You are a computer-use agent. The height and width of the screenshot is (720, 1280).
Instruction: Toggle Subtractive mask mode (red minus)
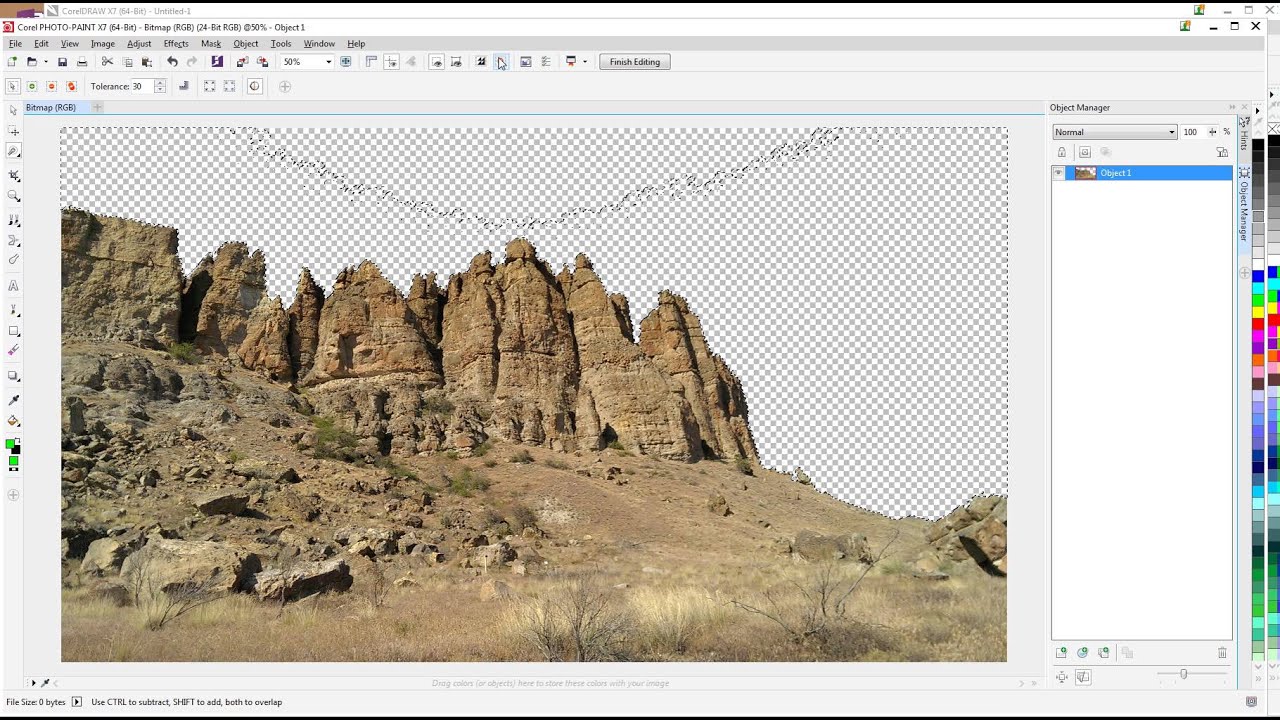[x=52, y=87]
